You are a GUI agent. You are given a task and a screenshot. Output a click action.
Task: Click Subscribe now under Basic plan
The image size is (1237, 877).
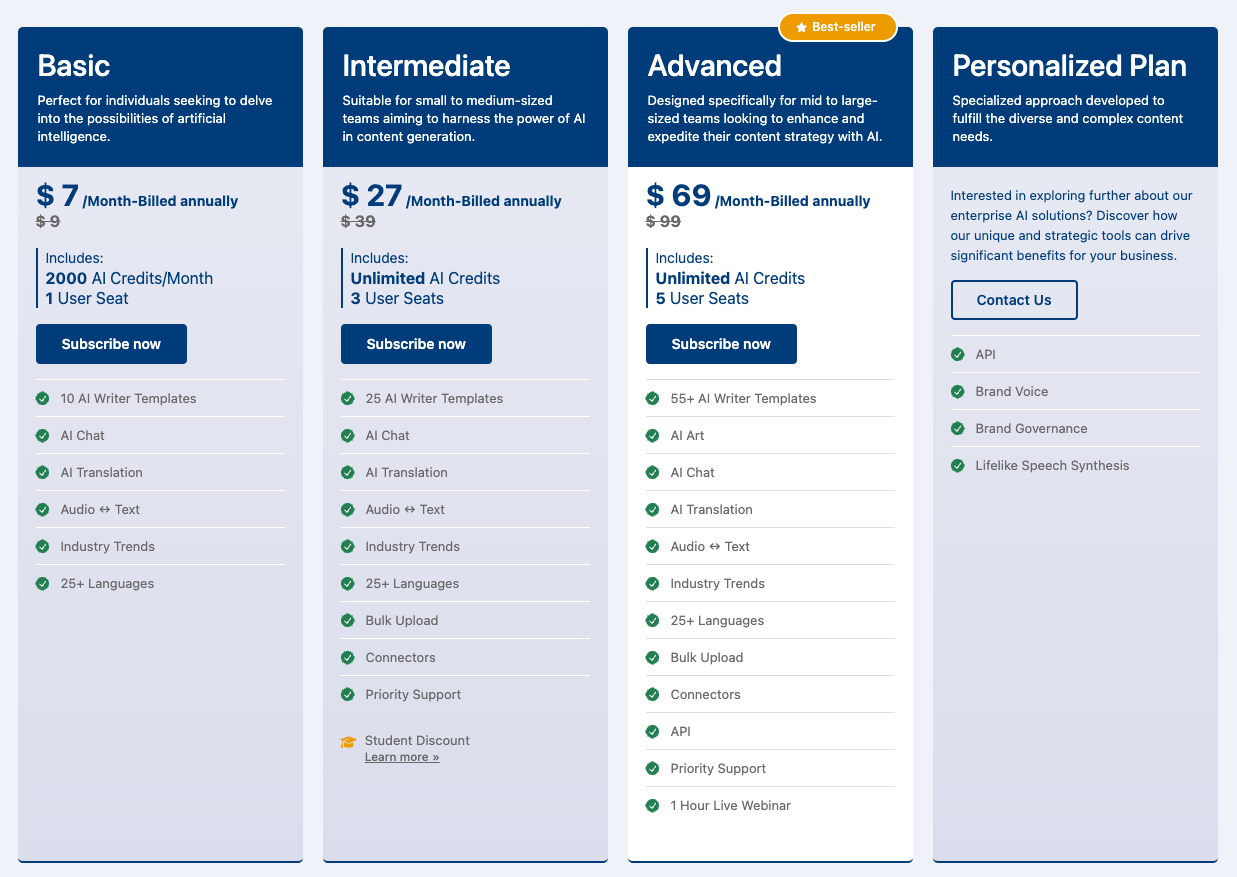click(111, 344)
